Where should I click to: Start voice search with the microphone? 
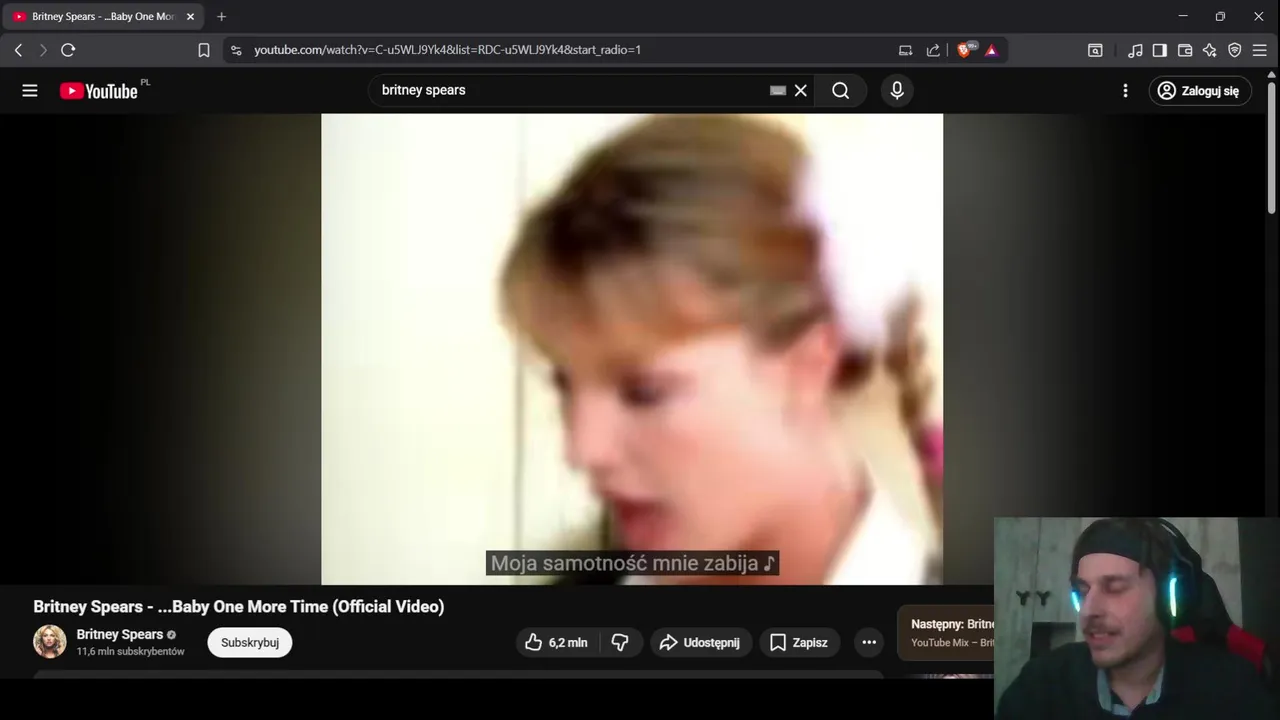click(x=897, y=90)
